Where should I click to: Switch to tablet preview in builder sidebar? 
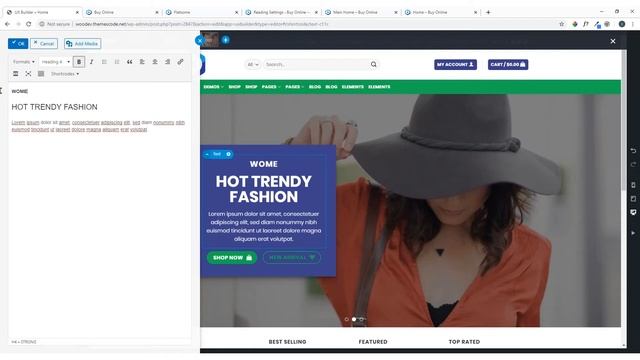[x=633, y=198]
